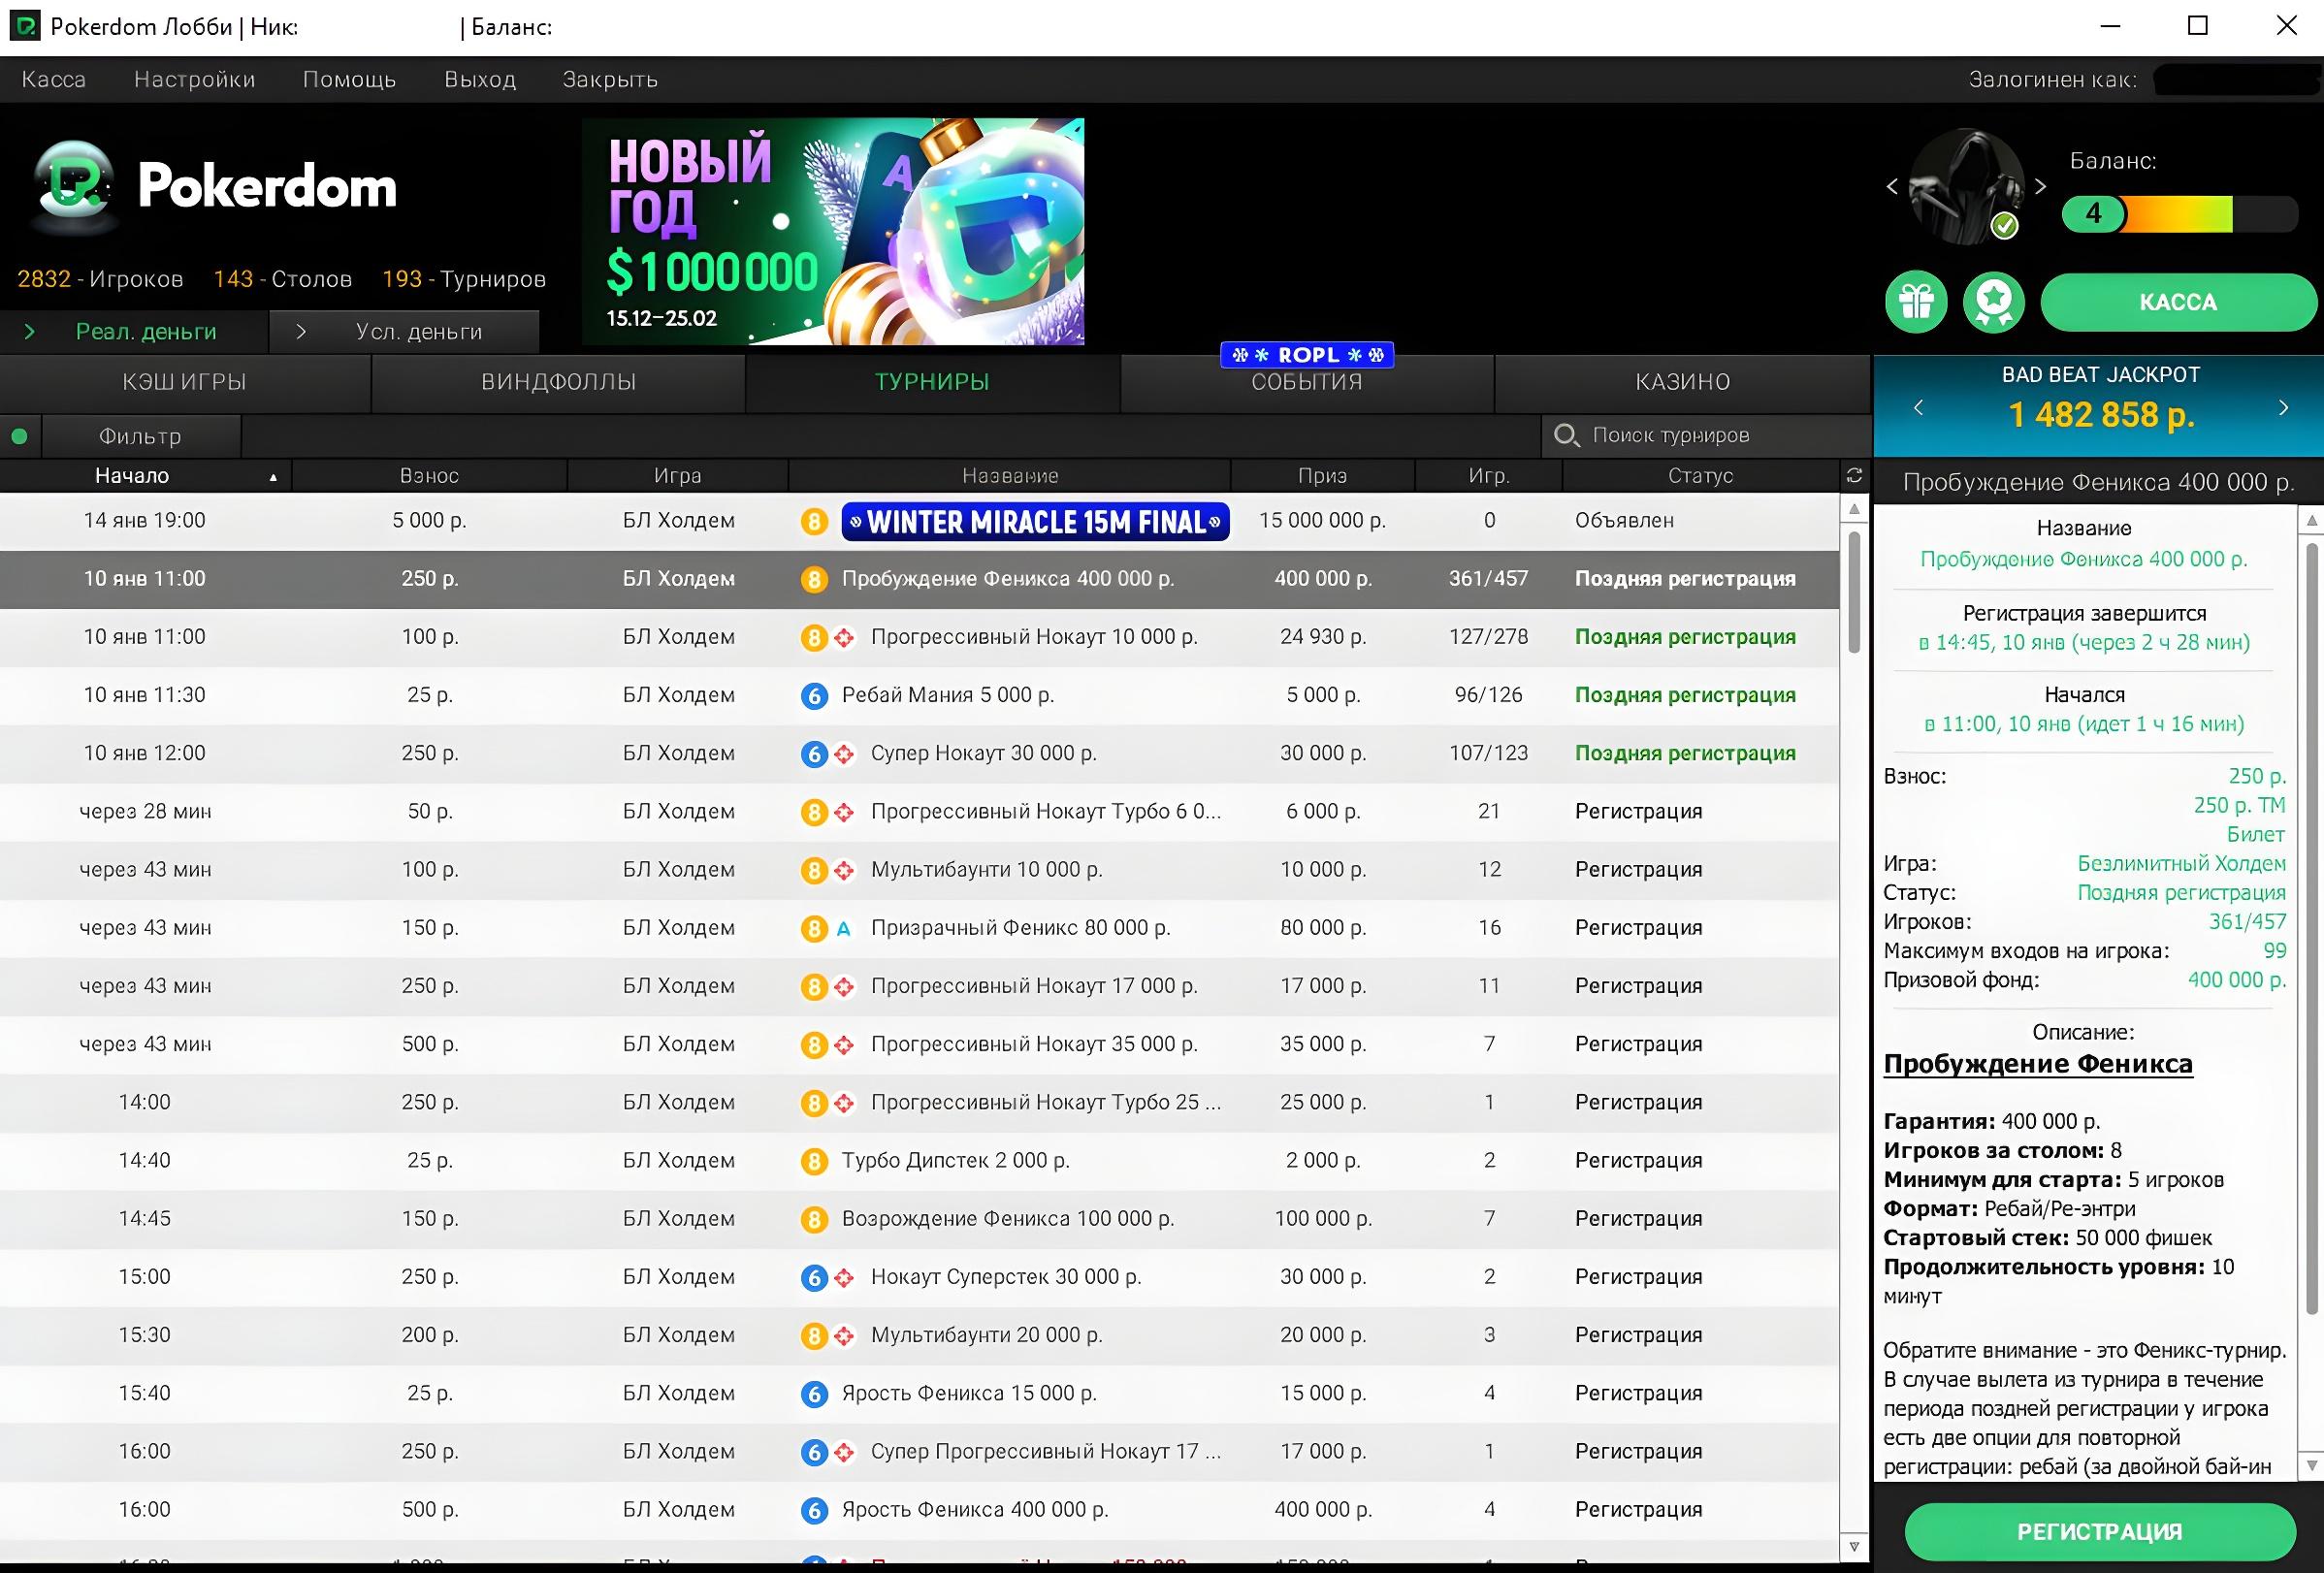Click the РЕГИСТРАЦИЯ button
Screen dimensions: 2324x1573
(2099, 1531)
